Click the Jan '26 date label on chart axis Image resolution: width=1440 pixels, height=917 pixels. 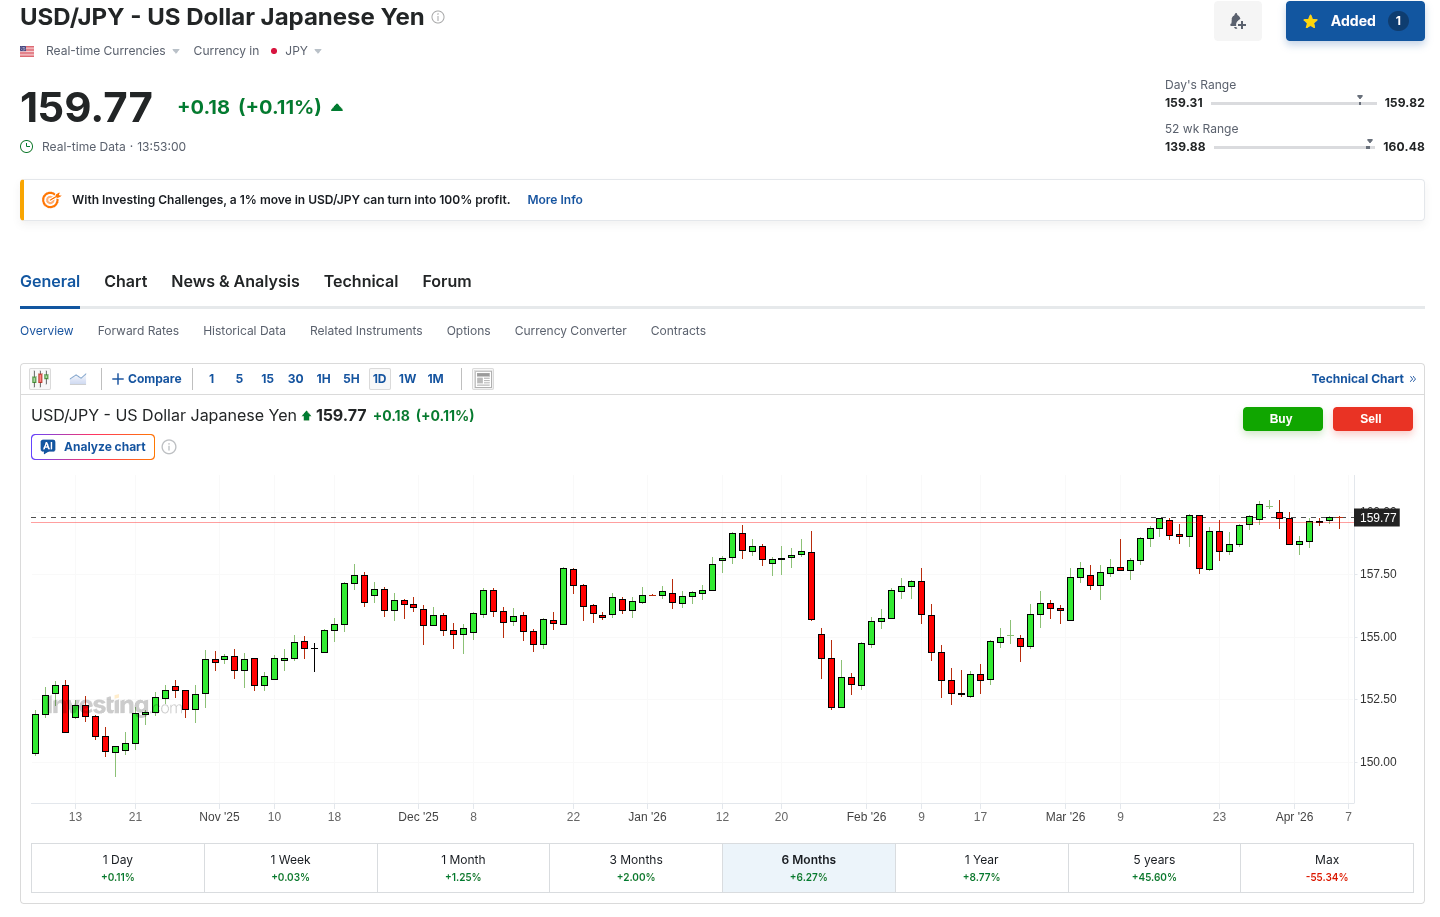point(647,817)
